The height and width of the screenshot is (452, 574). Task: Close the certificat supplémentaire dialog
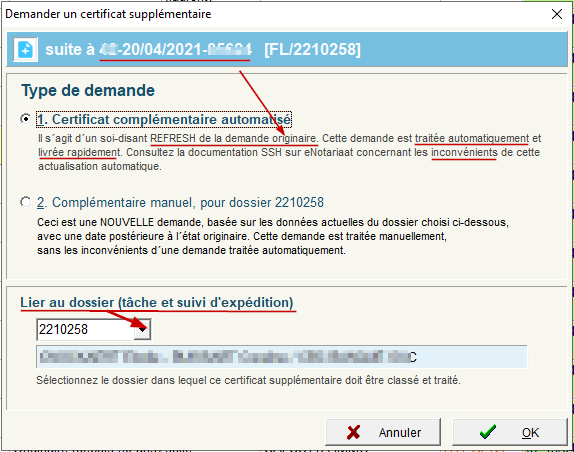pos(557,14)
